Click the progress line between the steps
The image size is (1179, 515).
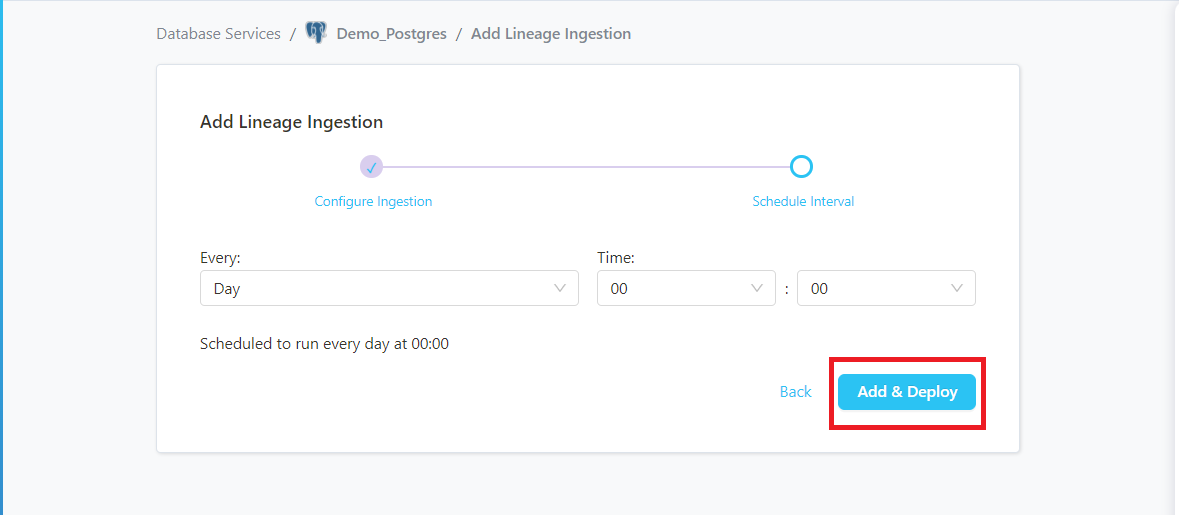585,167
